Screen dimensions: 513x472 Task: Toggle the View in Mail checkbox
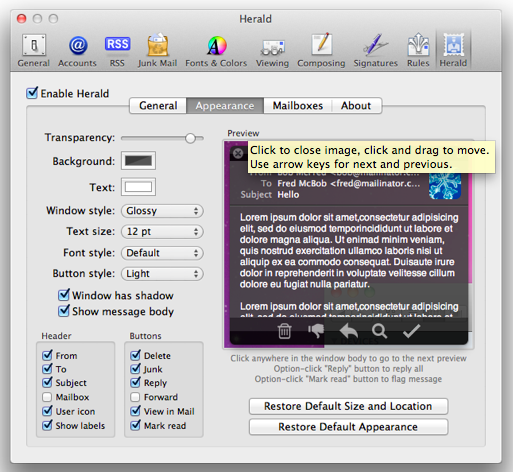(x=135, y=411)
